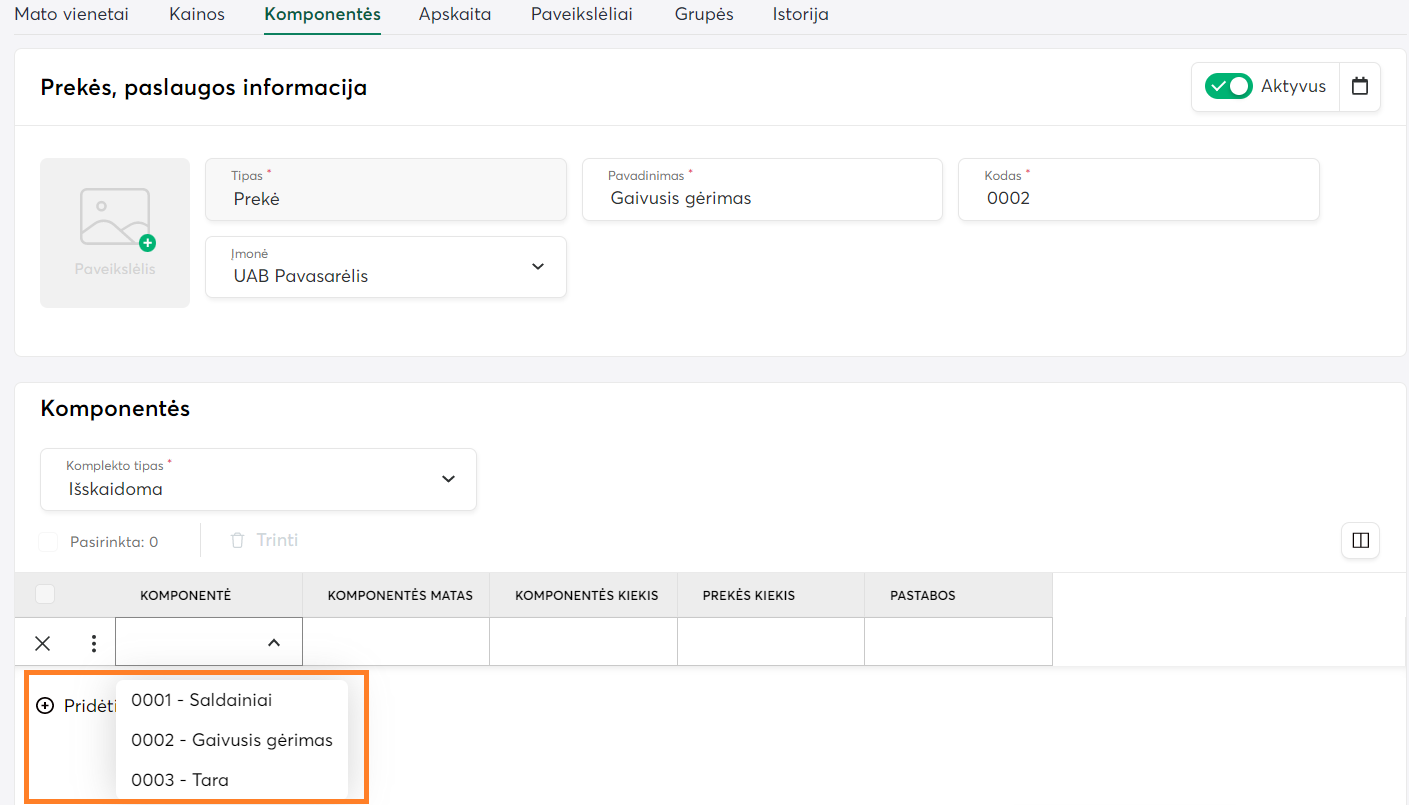Choose 0003 - Tara option

click(180, 780)
